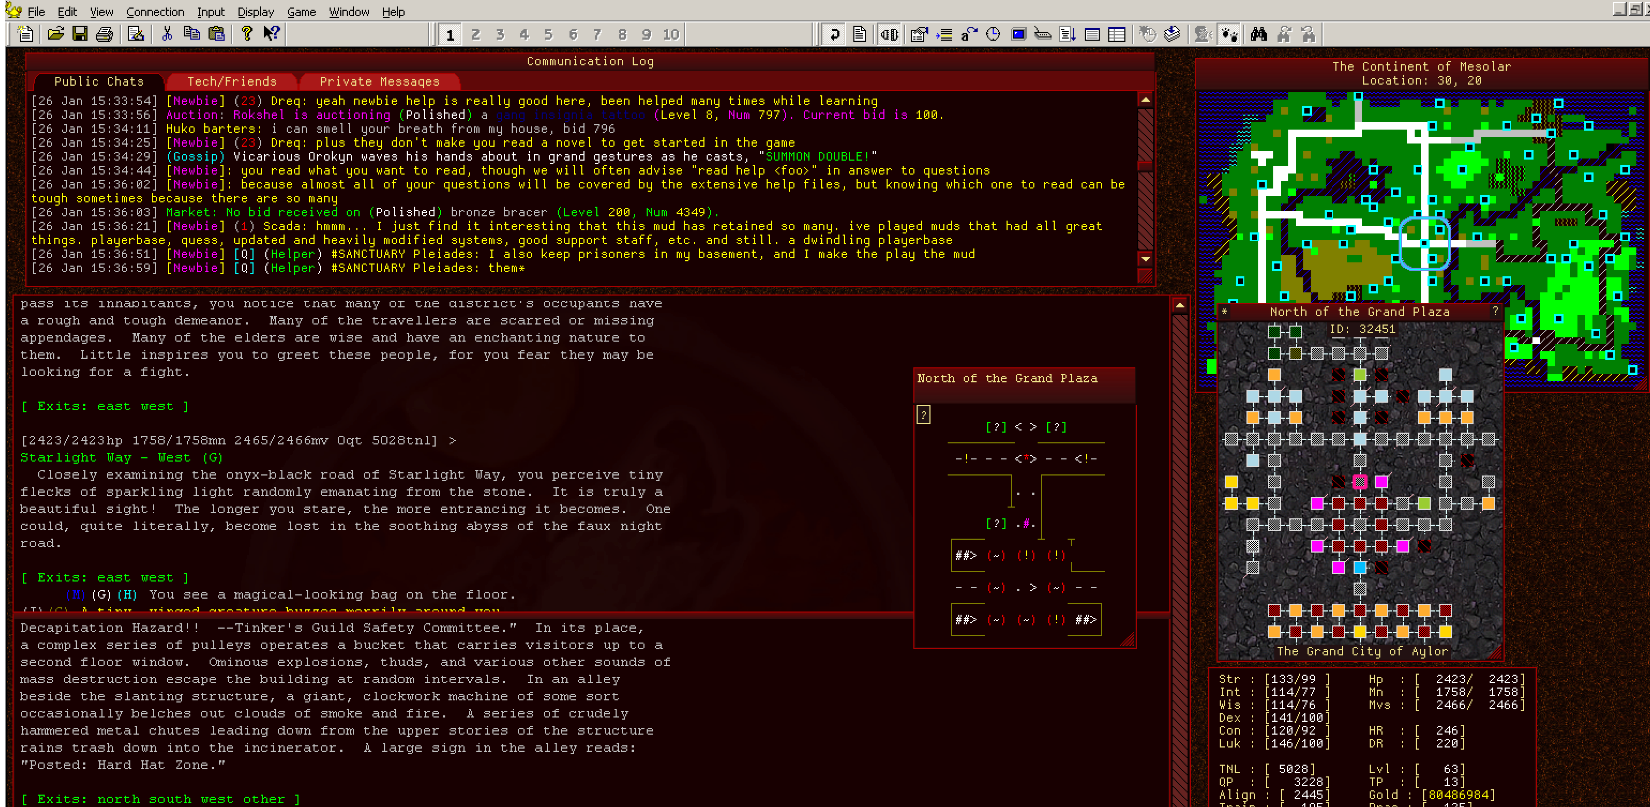Click 'Starlight Way - West (G)' room title
The height and width of the screenshot is (807, 1650).
tap(122, 458)
